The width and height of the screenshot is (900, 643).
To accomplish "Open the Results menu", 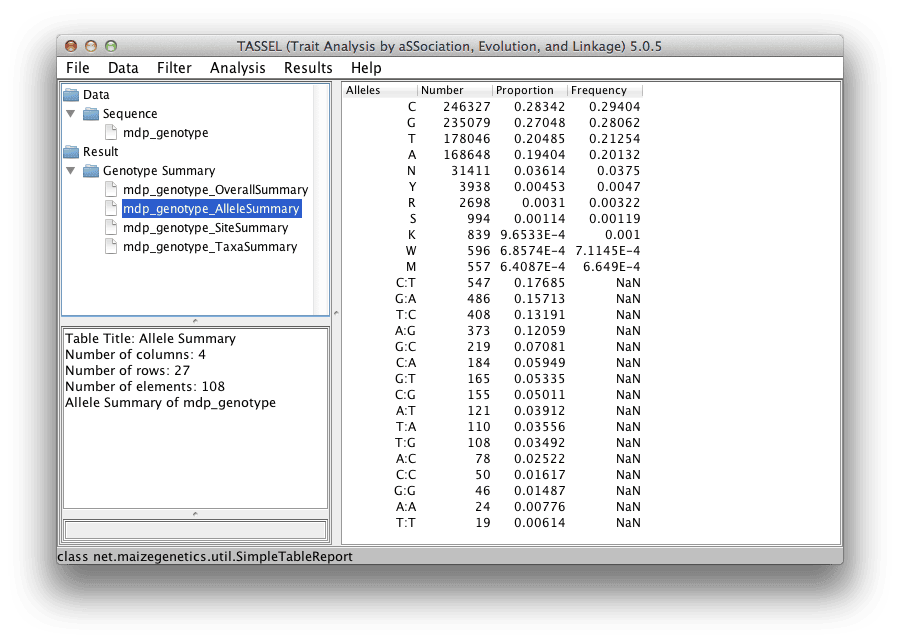I will [x=308, y=68].
